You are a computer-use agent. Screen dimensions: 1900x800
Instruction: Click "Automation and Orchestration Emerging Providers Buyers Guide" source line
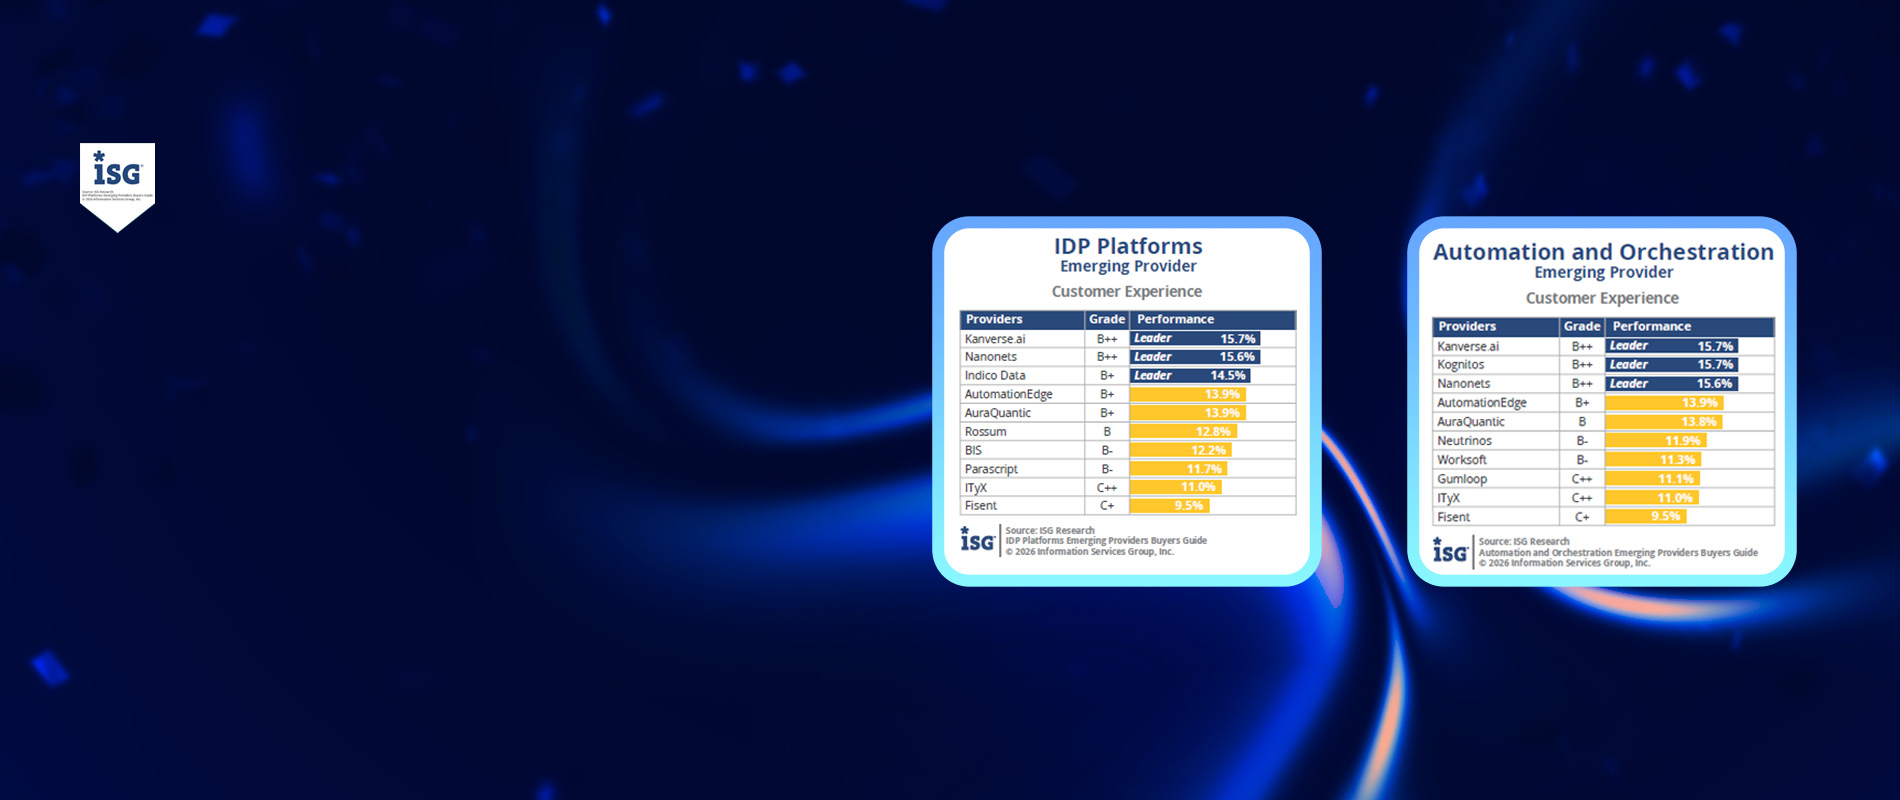1618,553
